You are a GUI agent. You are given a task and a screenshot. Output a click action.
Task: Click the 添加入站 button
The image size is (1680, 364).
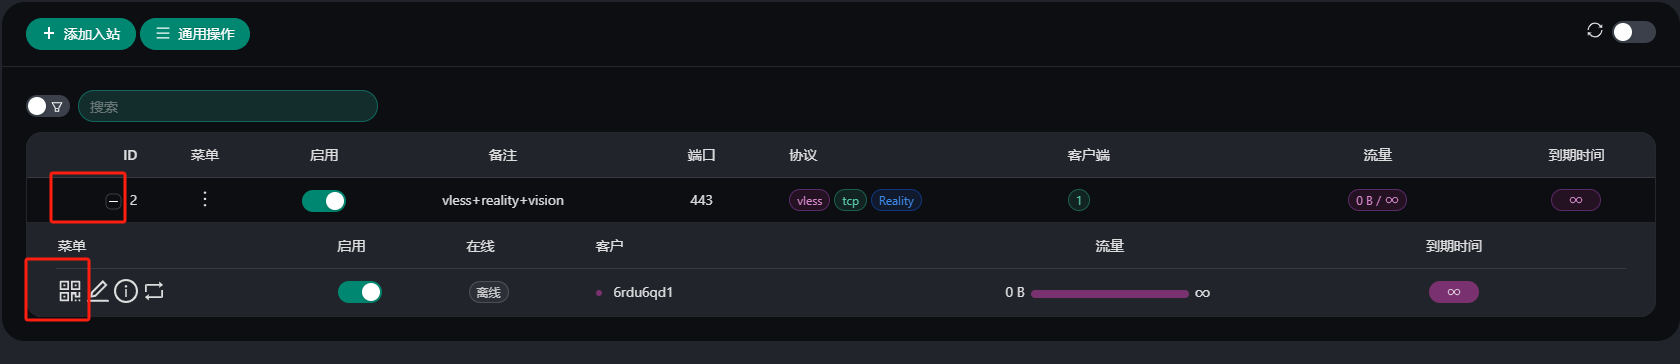[81, 34]
